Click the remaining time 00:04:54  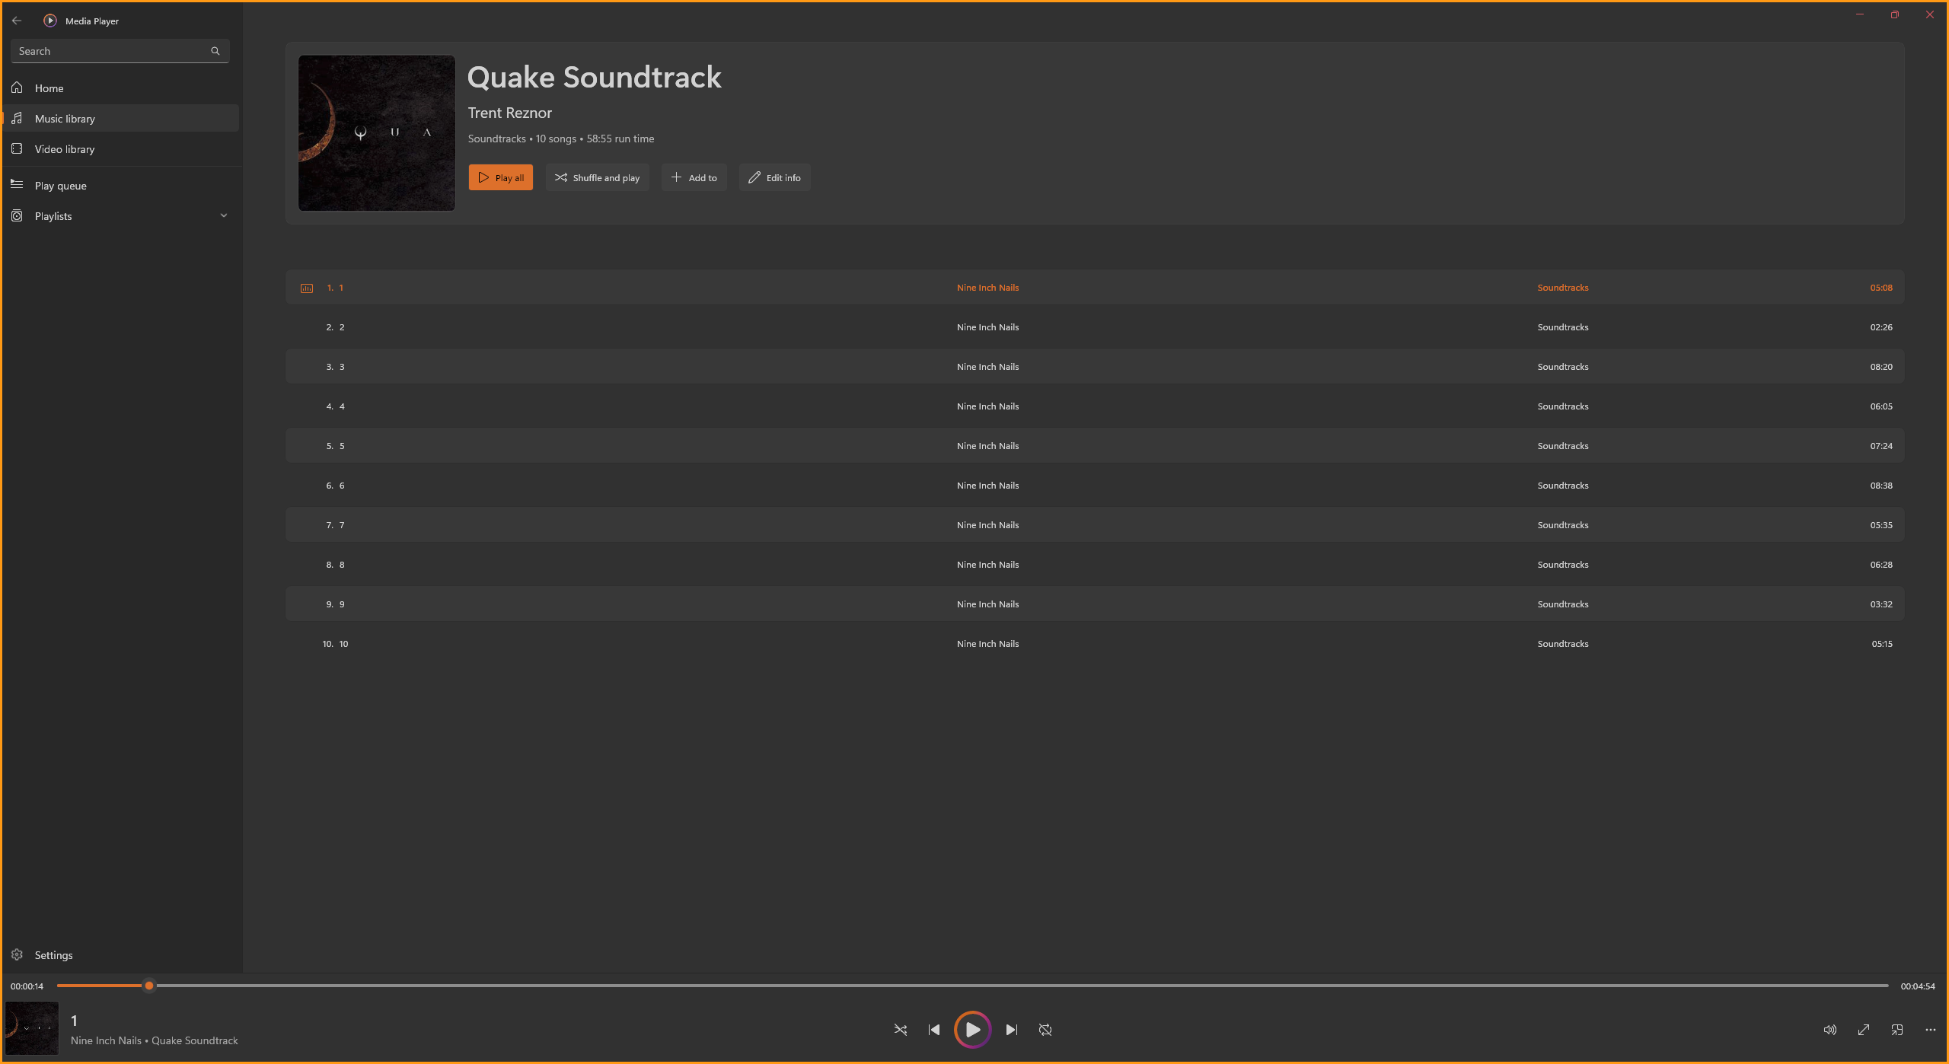coord(1918,986)
